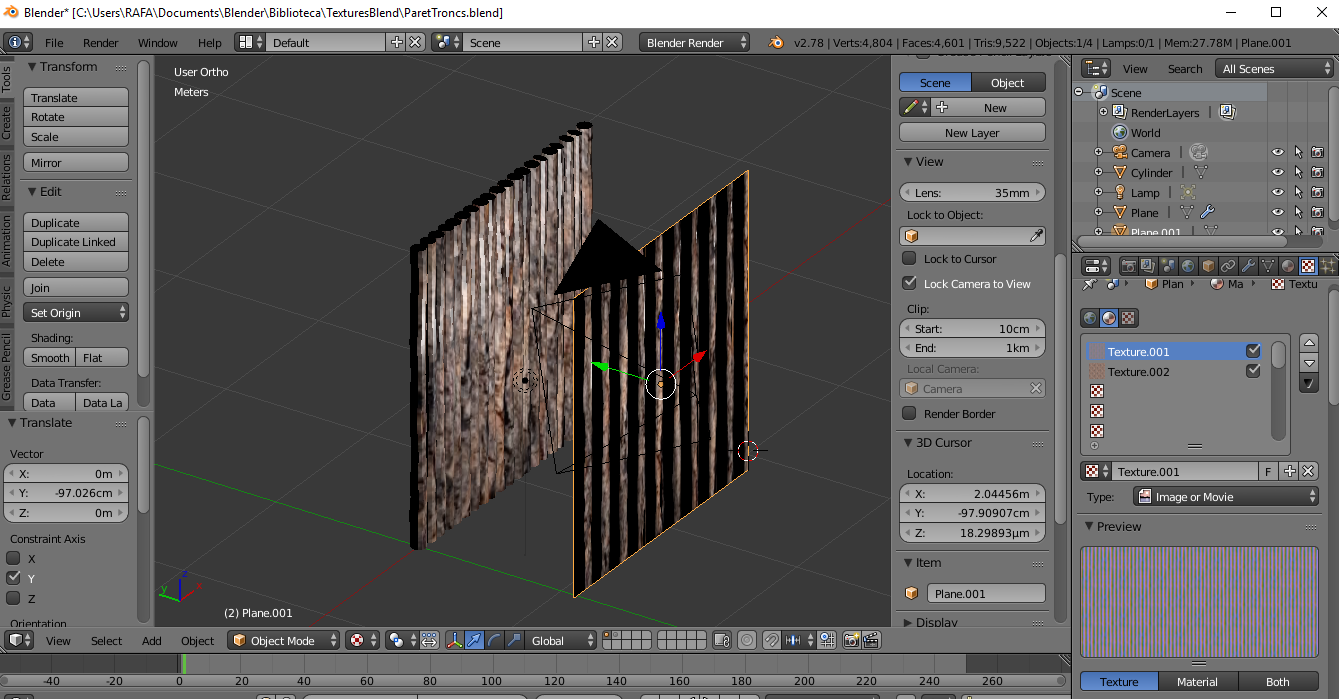
Task: Click the wrench modifier icon beside Plane in outliner
Action: coord(1207,212)
